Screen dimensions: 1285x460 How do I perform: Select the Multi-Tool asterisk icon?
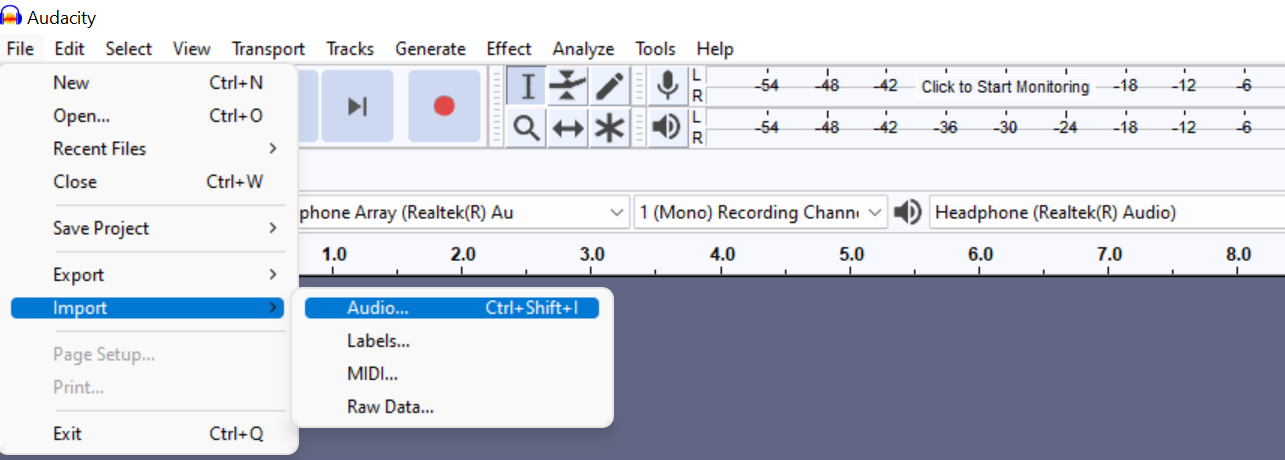point(609,128)
